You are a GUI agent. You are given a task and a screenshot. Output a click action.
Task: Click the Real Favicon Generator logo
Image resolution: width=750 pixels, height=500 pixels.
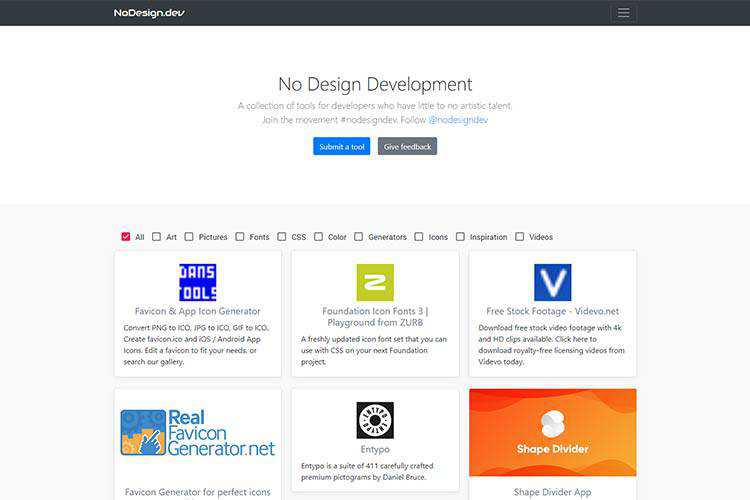tap(197, 433)
